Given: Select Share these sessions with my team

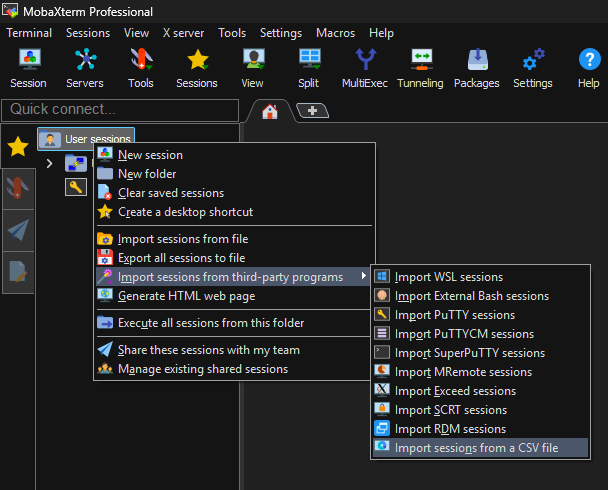Looking at the screenshot, I should pyautogui.click(x=233, y=350).
